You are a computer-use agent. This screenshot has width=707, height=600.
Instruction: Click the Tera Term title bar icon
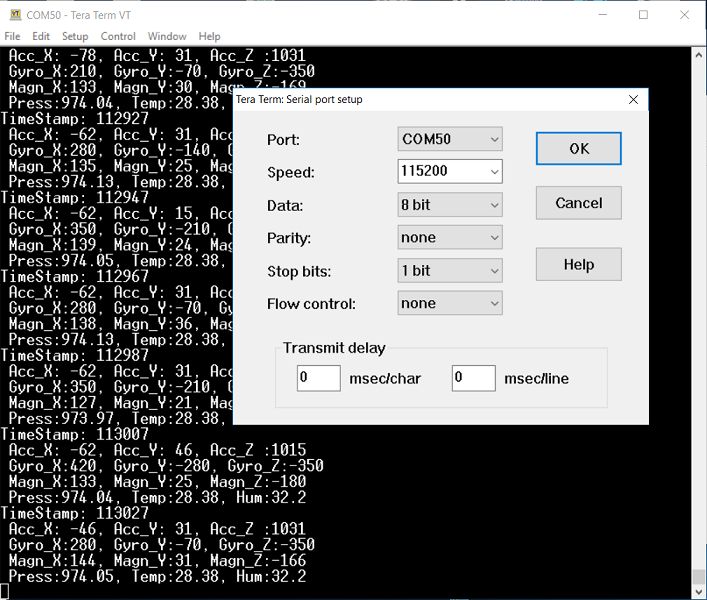point(15,15)
